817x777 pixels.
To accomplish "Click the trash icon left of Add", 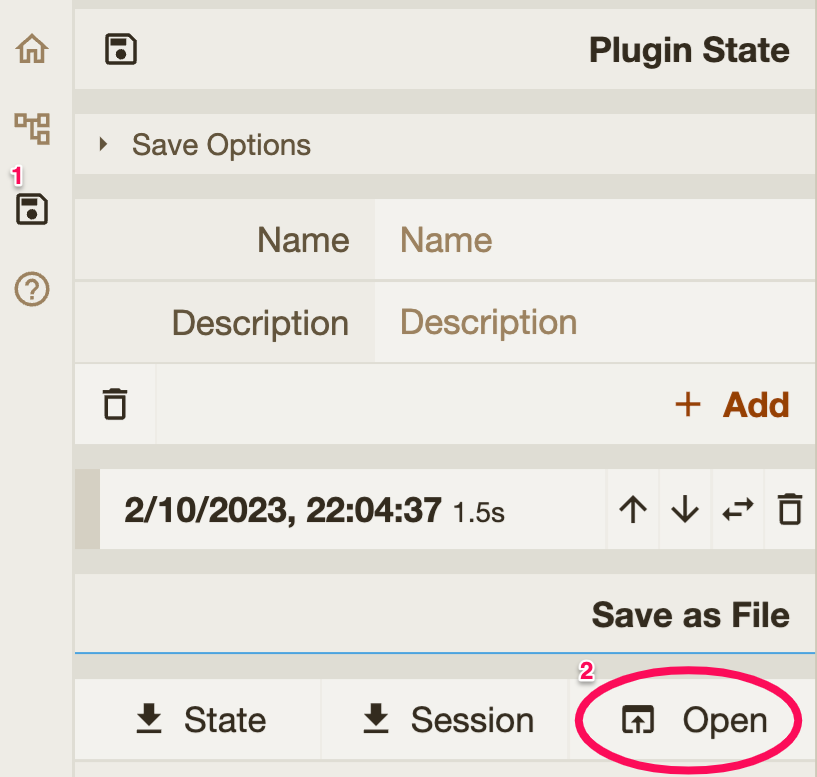I will point(116,404).
